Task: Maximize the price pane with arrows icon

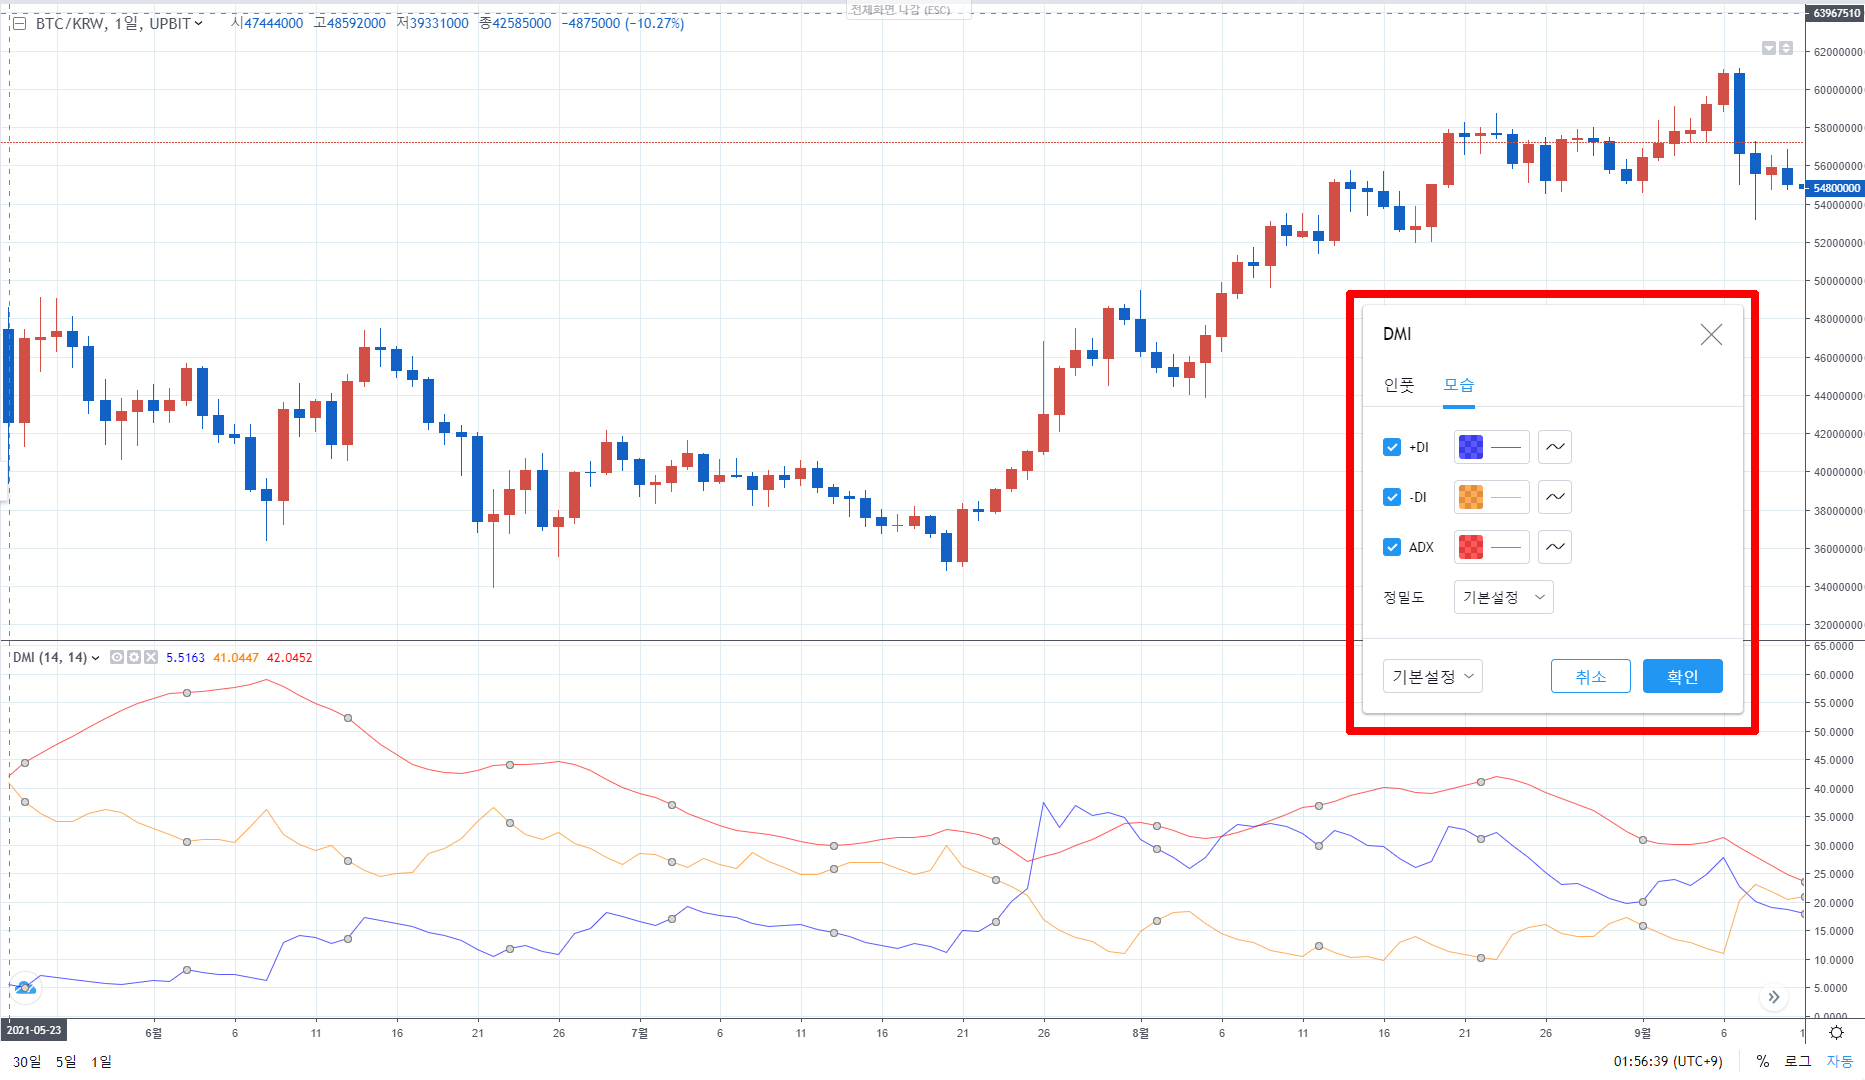Action: (x=1786, y=48)
